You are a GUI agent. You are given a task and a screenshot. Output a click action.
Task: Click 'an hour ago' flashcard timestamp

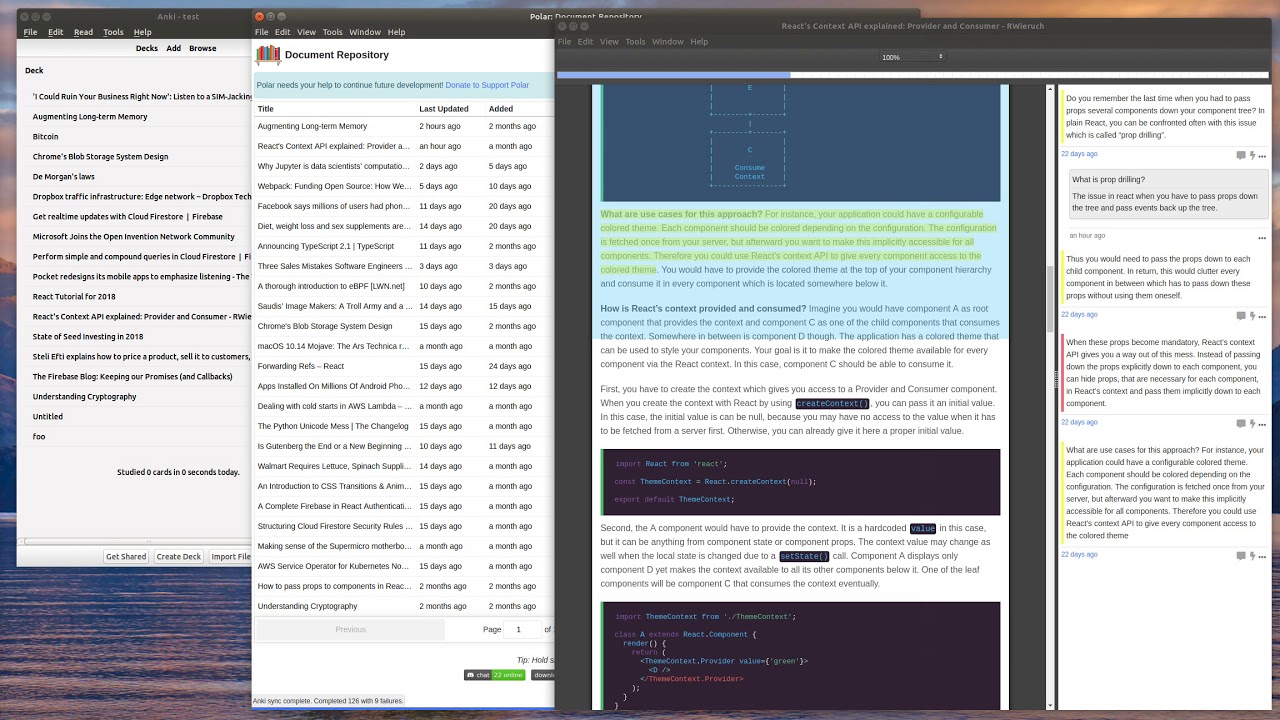1087,236
